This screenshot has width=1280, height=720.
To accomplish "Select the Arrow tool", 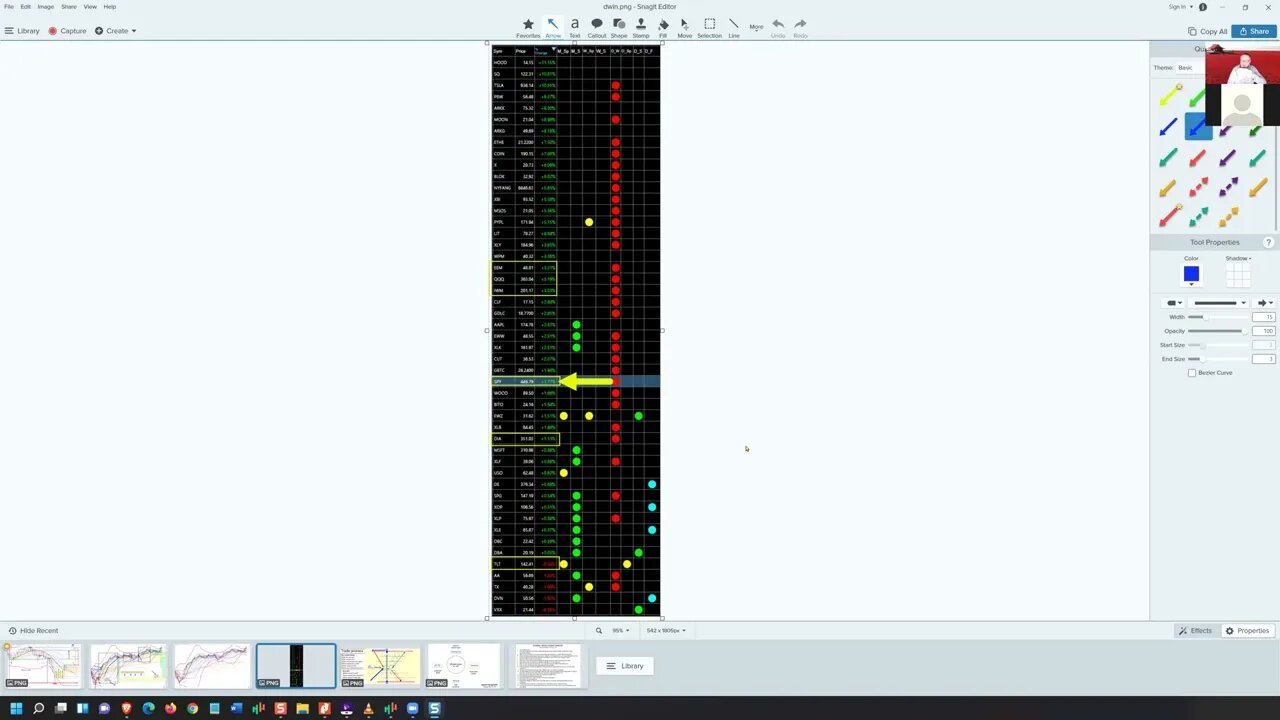I will (x=553, y=28).
